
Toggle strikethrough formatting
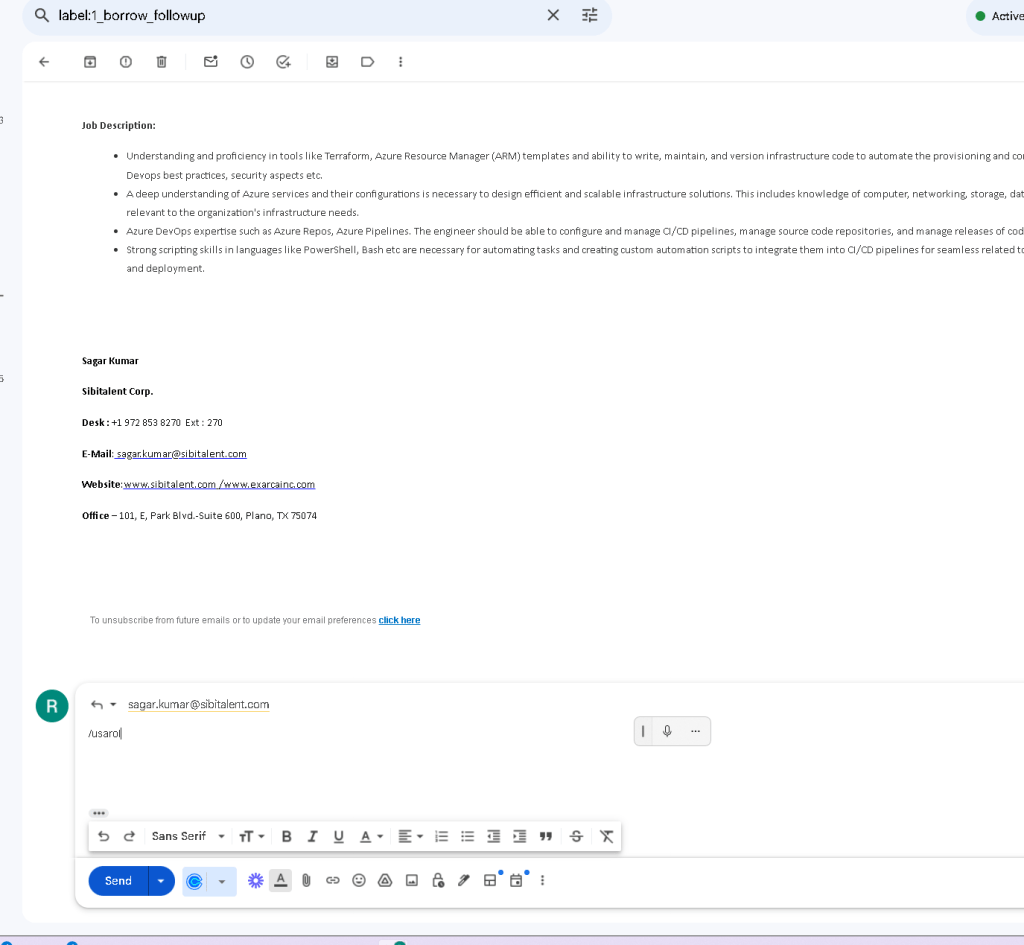click(x=576, y=837)
